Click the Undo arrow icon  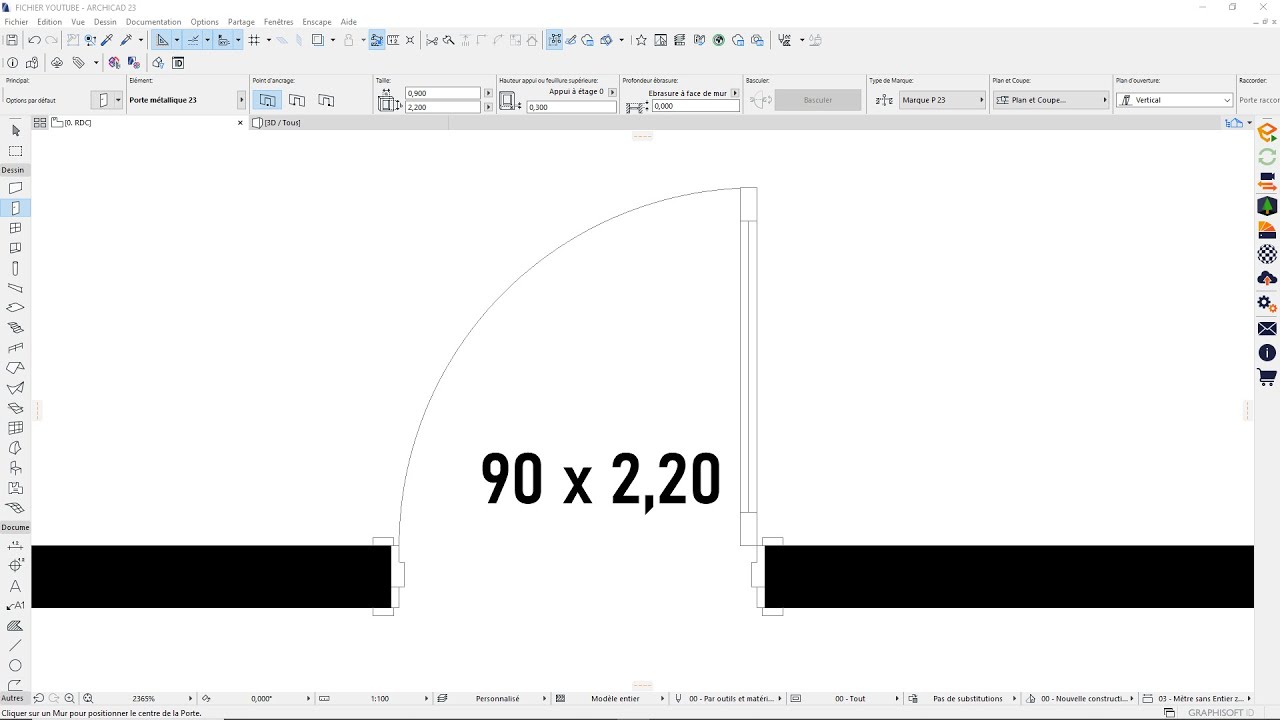pos(34,40)
